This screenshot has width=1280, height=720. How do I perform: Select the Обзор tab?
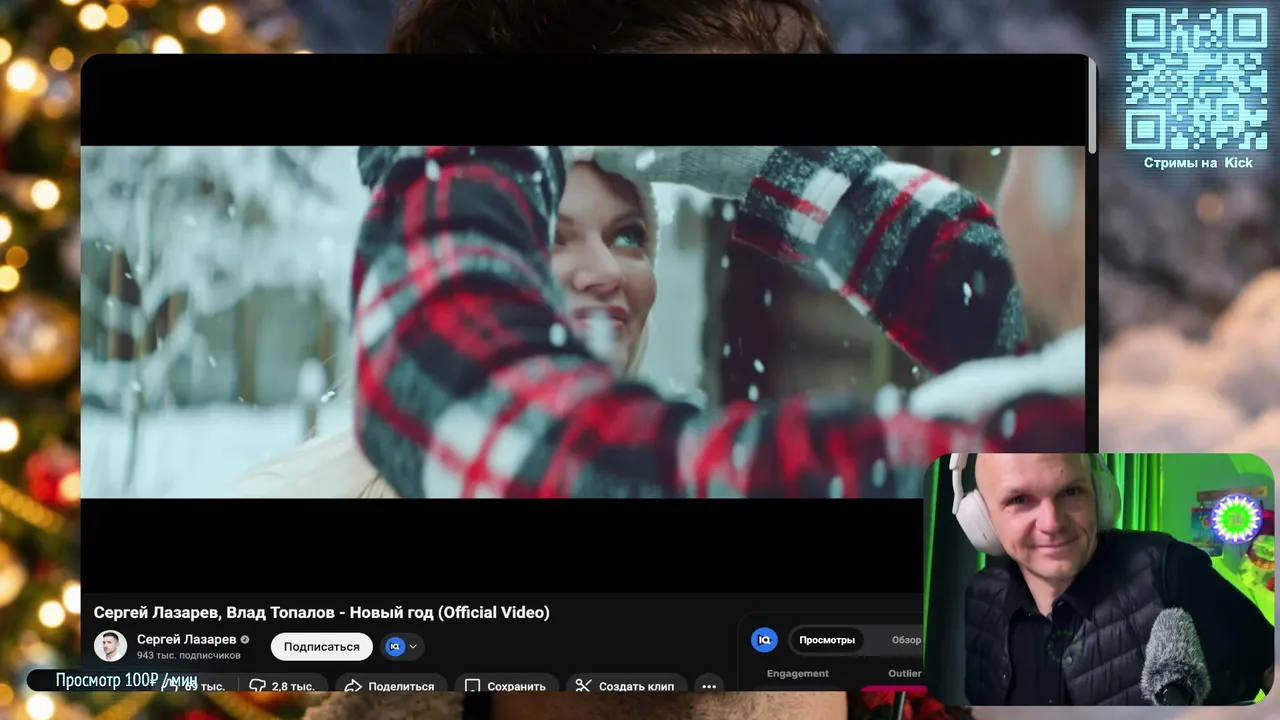[906, 640]
